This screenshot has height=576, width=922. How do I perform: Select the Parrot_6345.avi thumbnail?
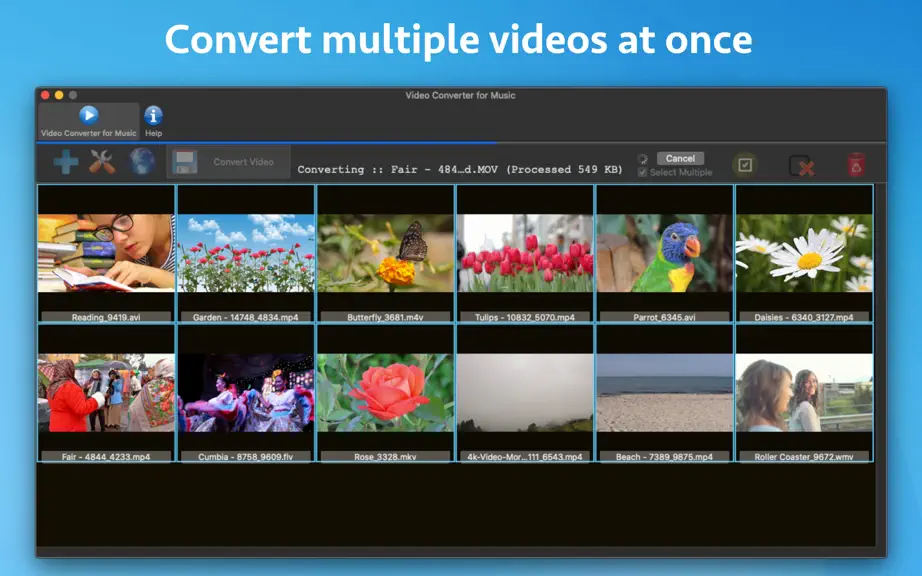coord(664,253)
